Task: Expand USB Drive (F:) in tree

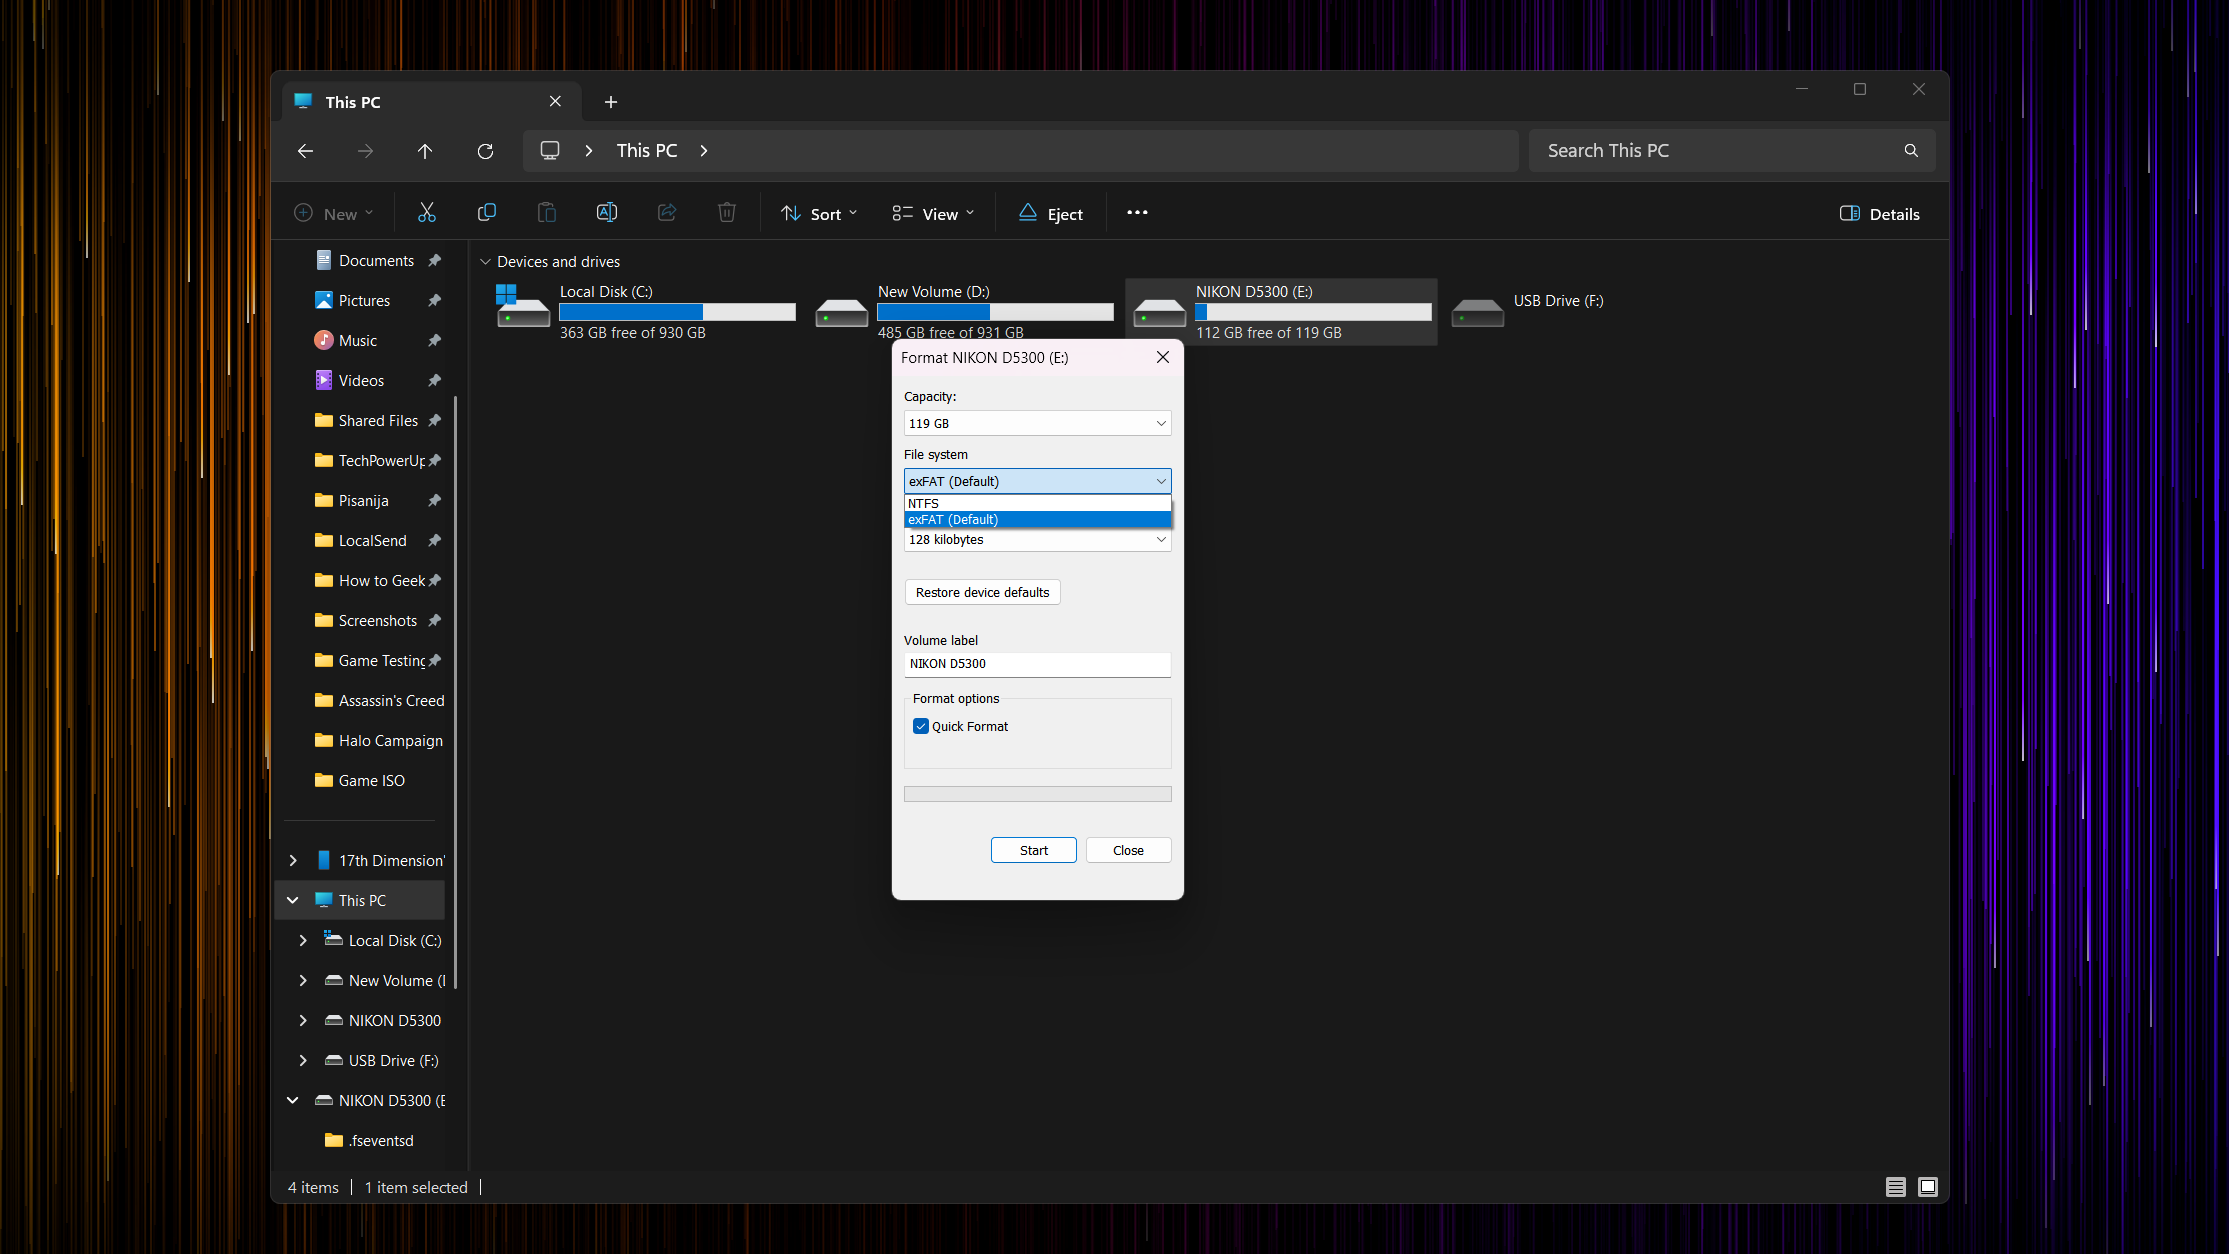Action: click(x=303, y=1061)
